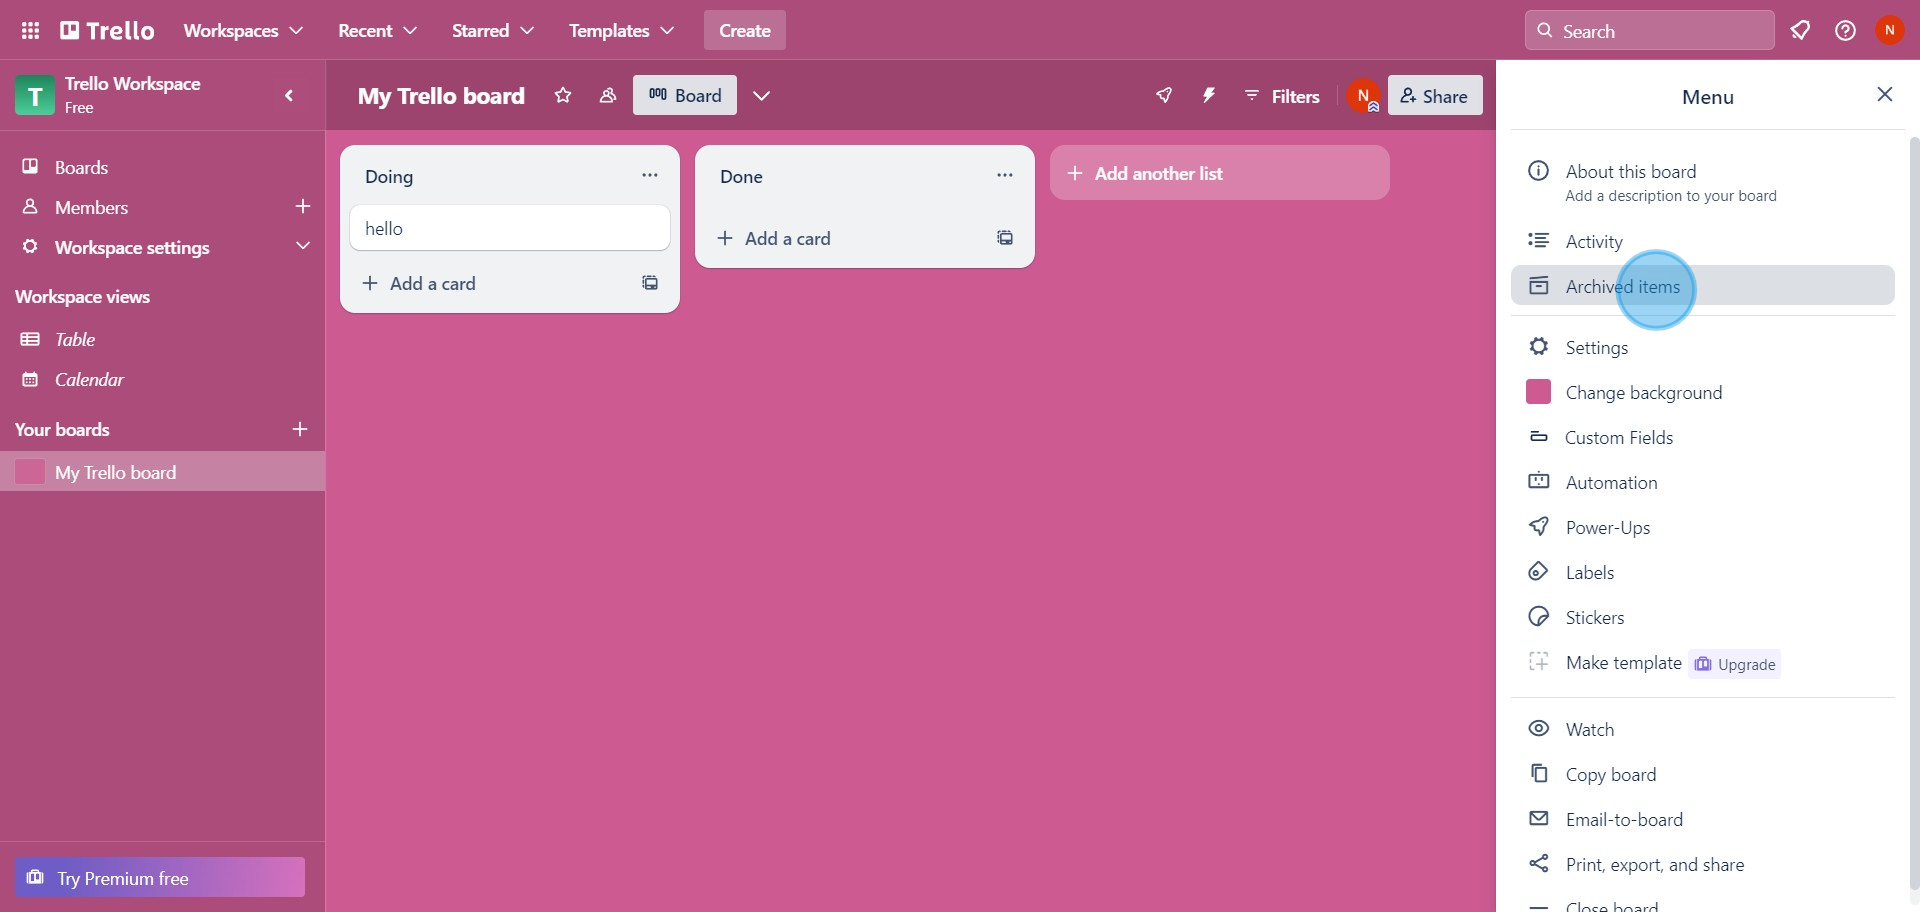Screen dimensions: 1920x912
Task: Open Power-Ups in board menu
Action: pos(1703,528)
